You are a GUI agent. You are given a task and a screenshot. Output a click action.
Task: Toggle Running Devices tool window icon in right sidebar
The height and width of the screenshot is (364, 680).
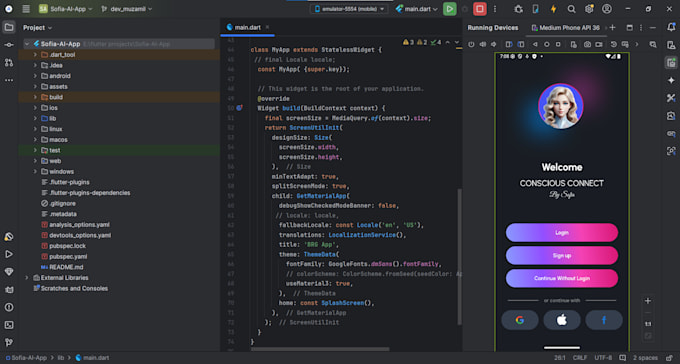click(671, 62)
